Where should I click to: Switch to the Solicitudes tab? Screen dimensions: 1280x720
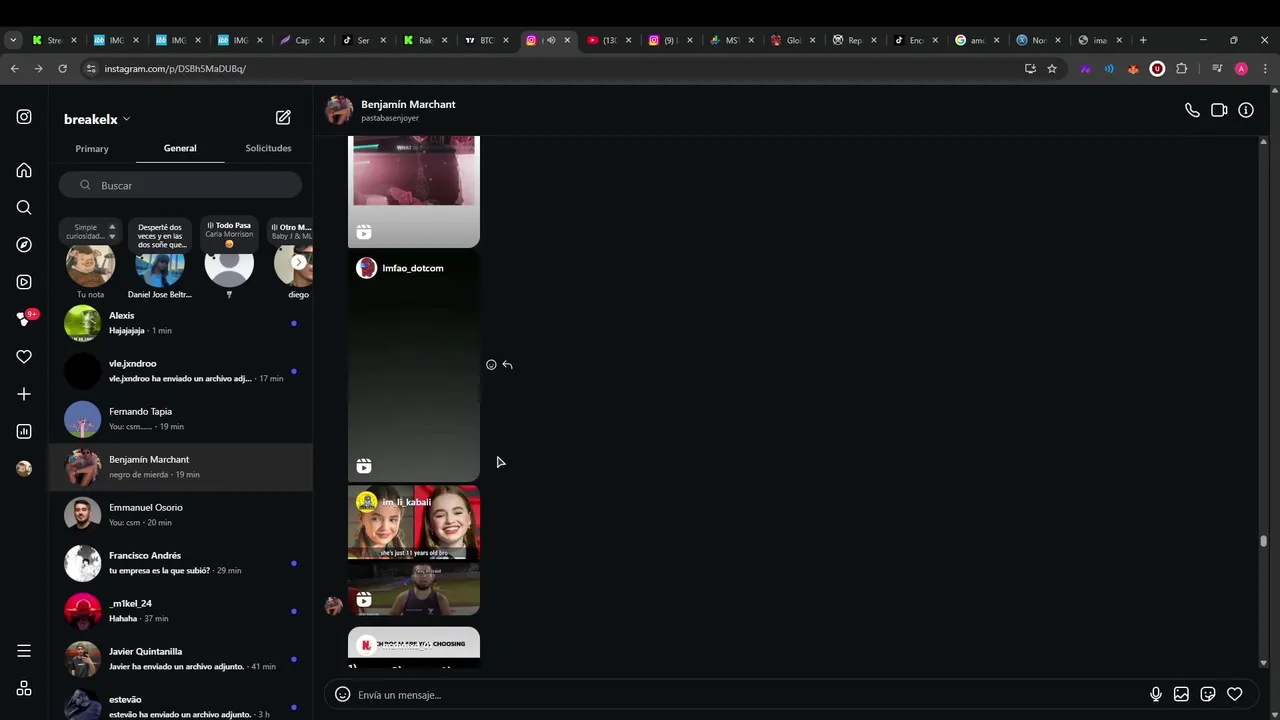(x=268, y=148)
